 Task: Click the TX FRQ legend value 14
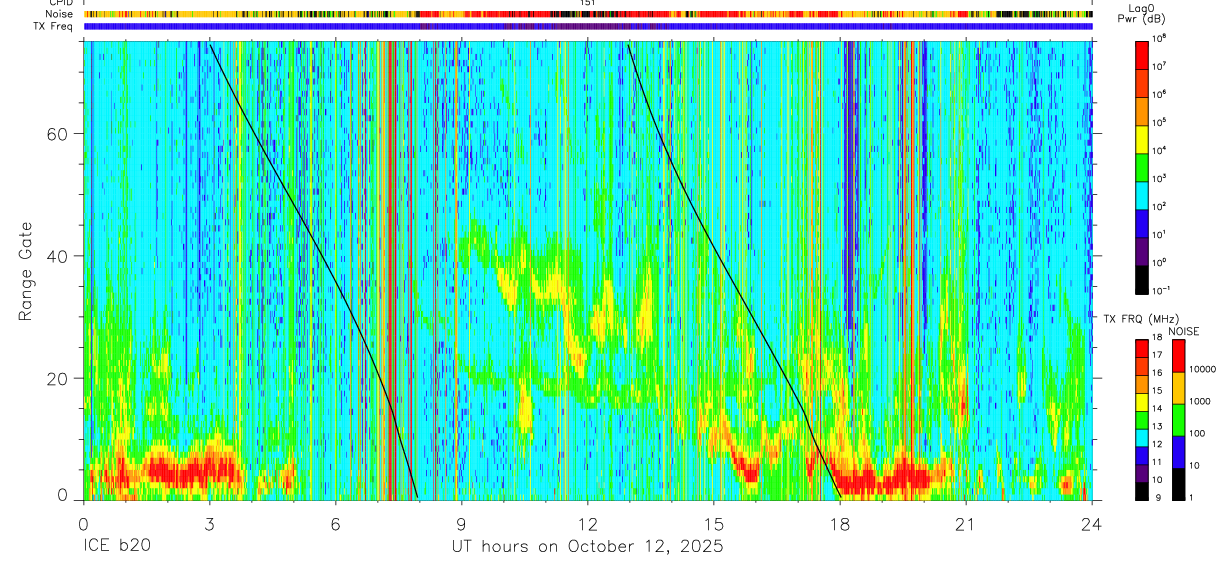1157,410
